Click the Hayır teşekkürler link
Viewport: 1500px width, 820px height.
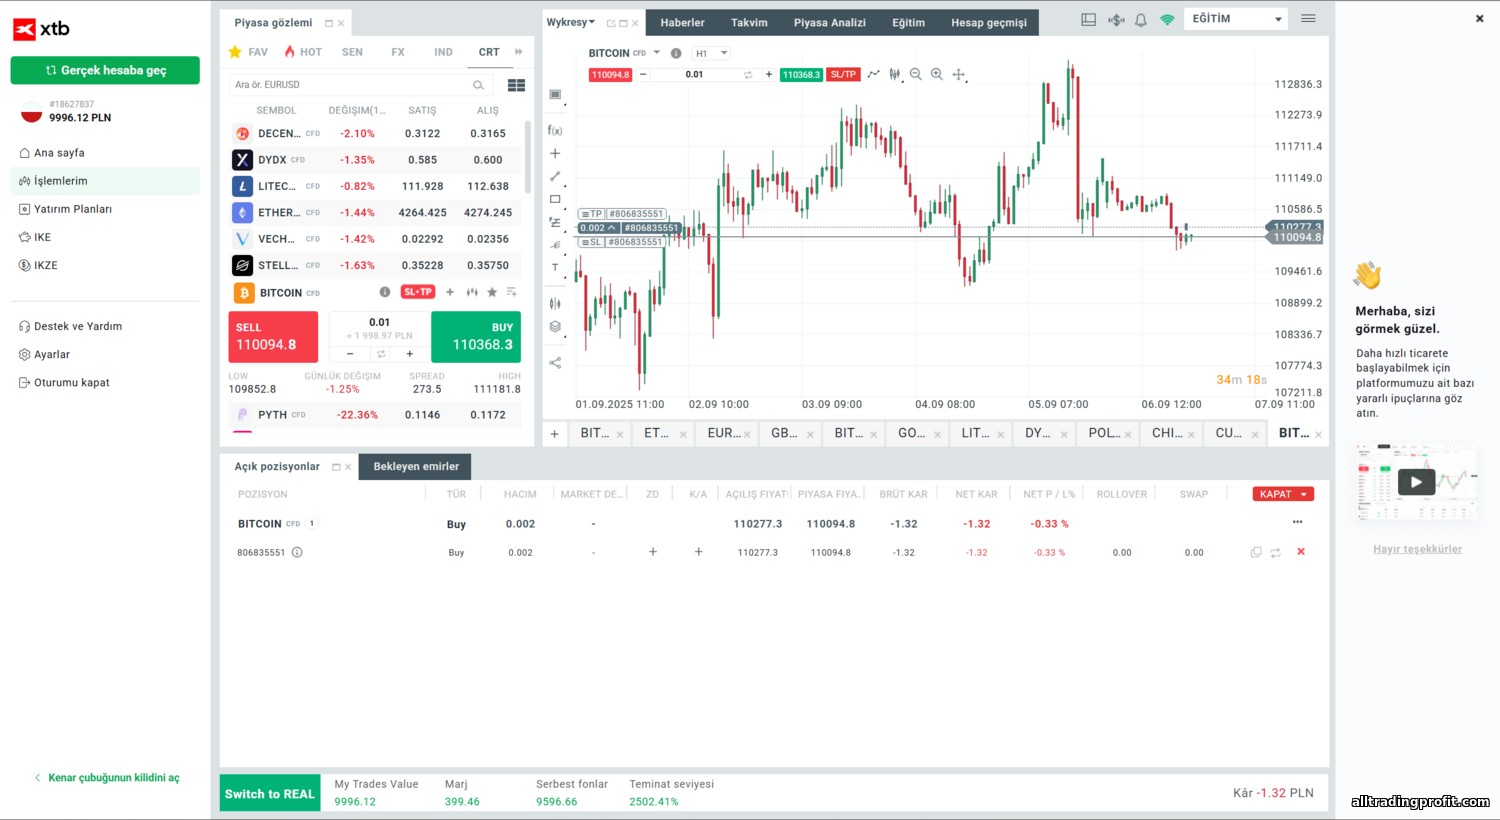1417,549
